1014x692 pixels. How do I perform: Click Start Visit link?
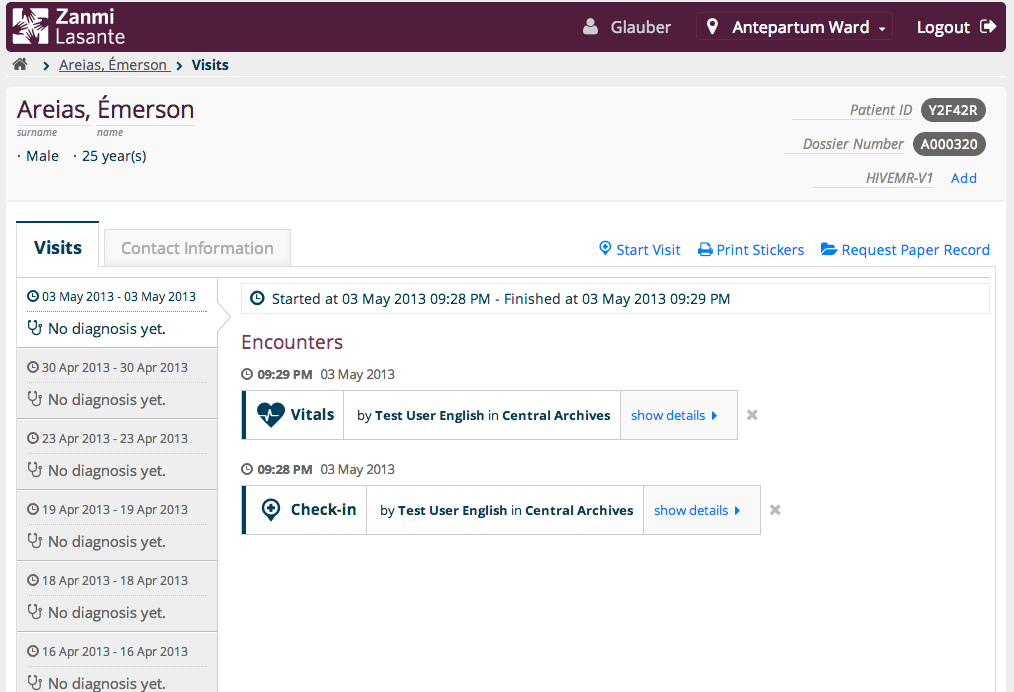point(639,250)
